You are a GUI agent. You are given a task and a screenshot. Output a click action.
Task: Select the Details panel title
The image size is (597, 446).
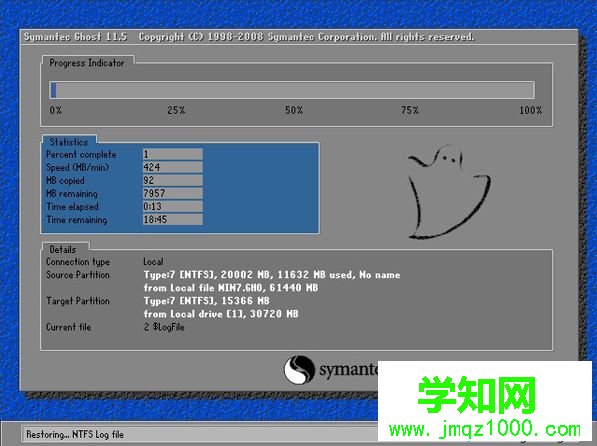point(63,249)
